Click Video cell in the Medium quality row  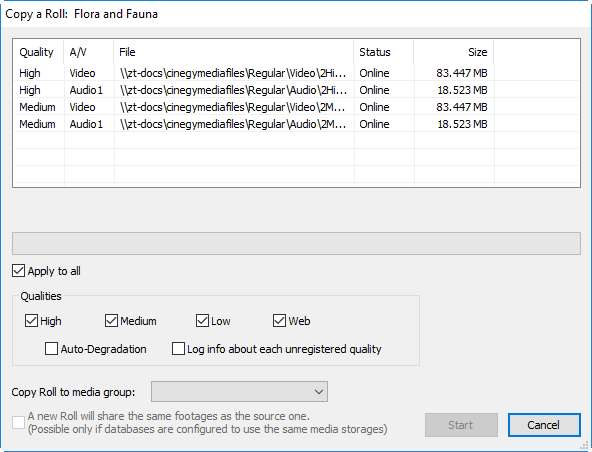pos(82,107)
